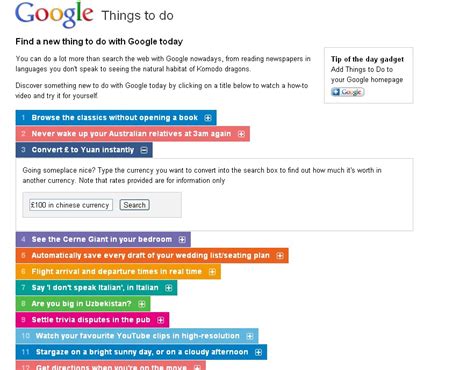Click the Google logo at top
This screenshot has width=474, height=370.
point(54,14)
